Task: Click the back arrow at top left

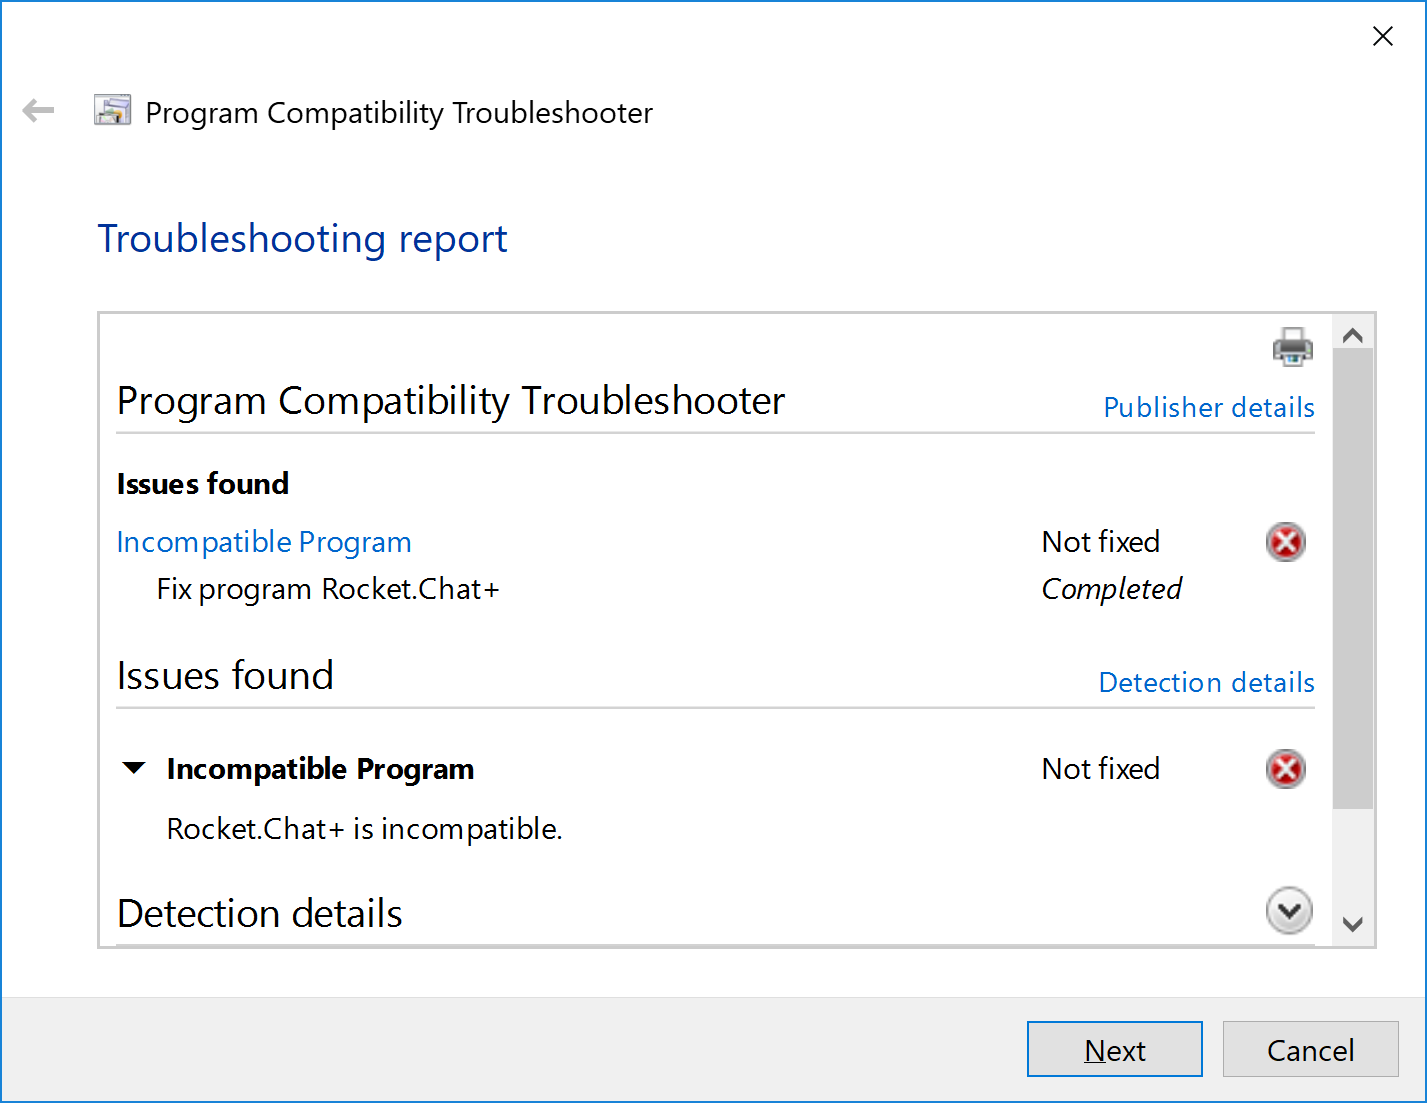Action: [x=38, y=110]
